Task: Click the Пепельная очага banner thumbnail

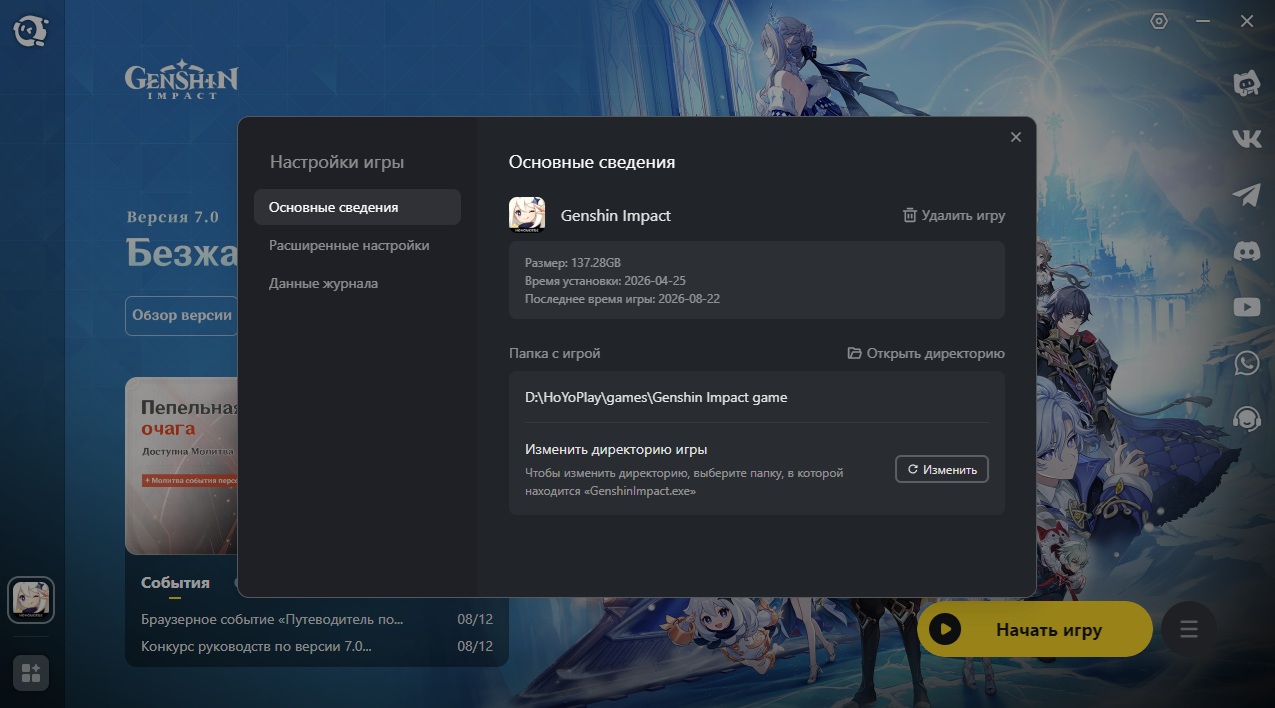Action: pyautogui.click(x=182, y=465)
